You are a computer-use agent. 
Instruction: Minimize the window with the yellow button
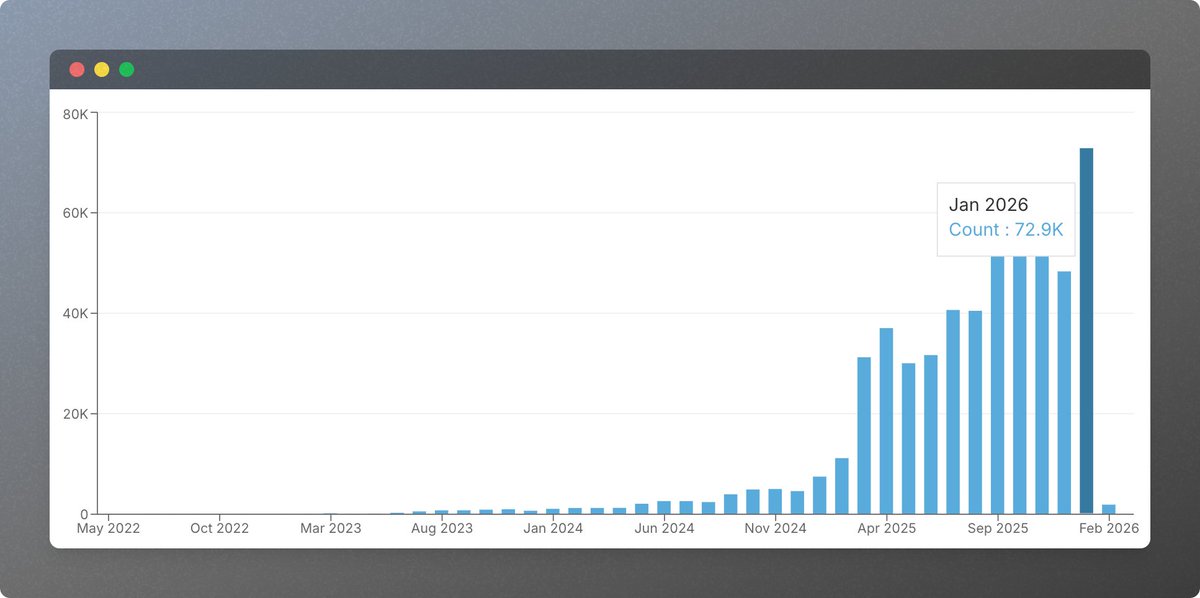pos(102,70)
